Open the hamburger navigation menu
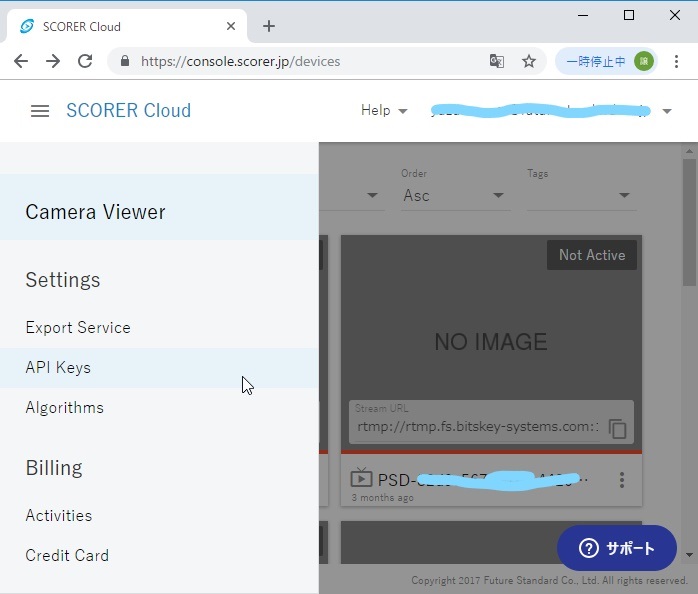 tap(40, 111)
